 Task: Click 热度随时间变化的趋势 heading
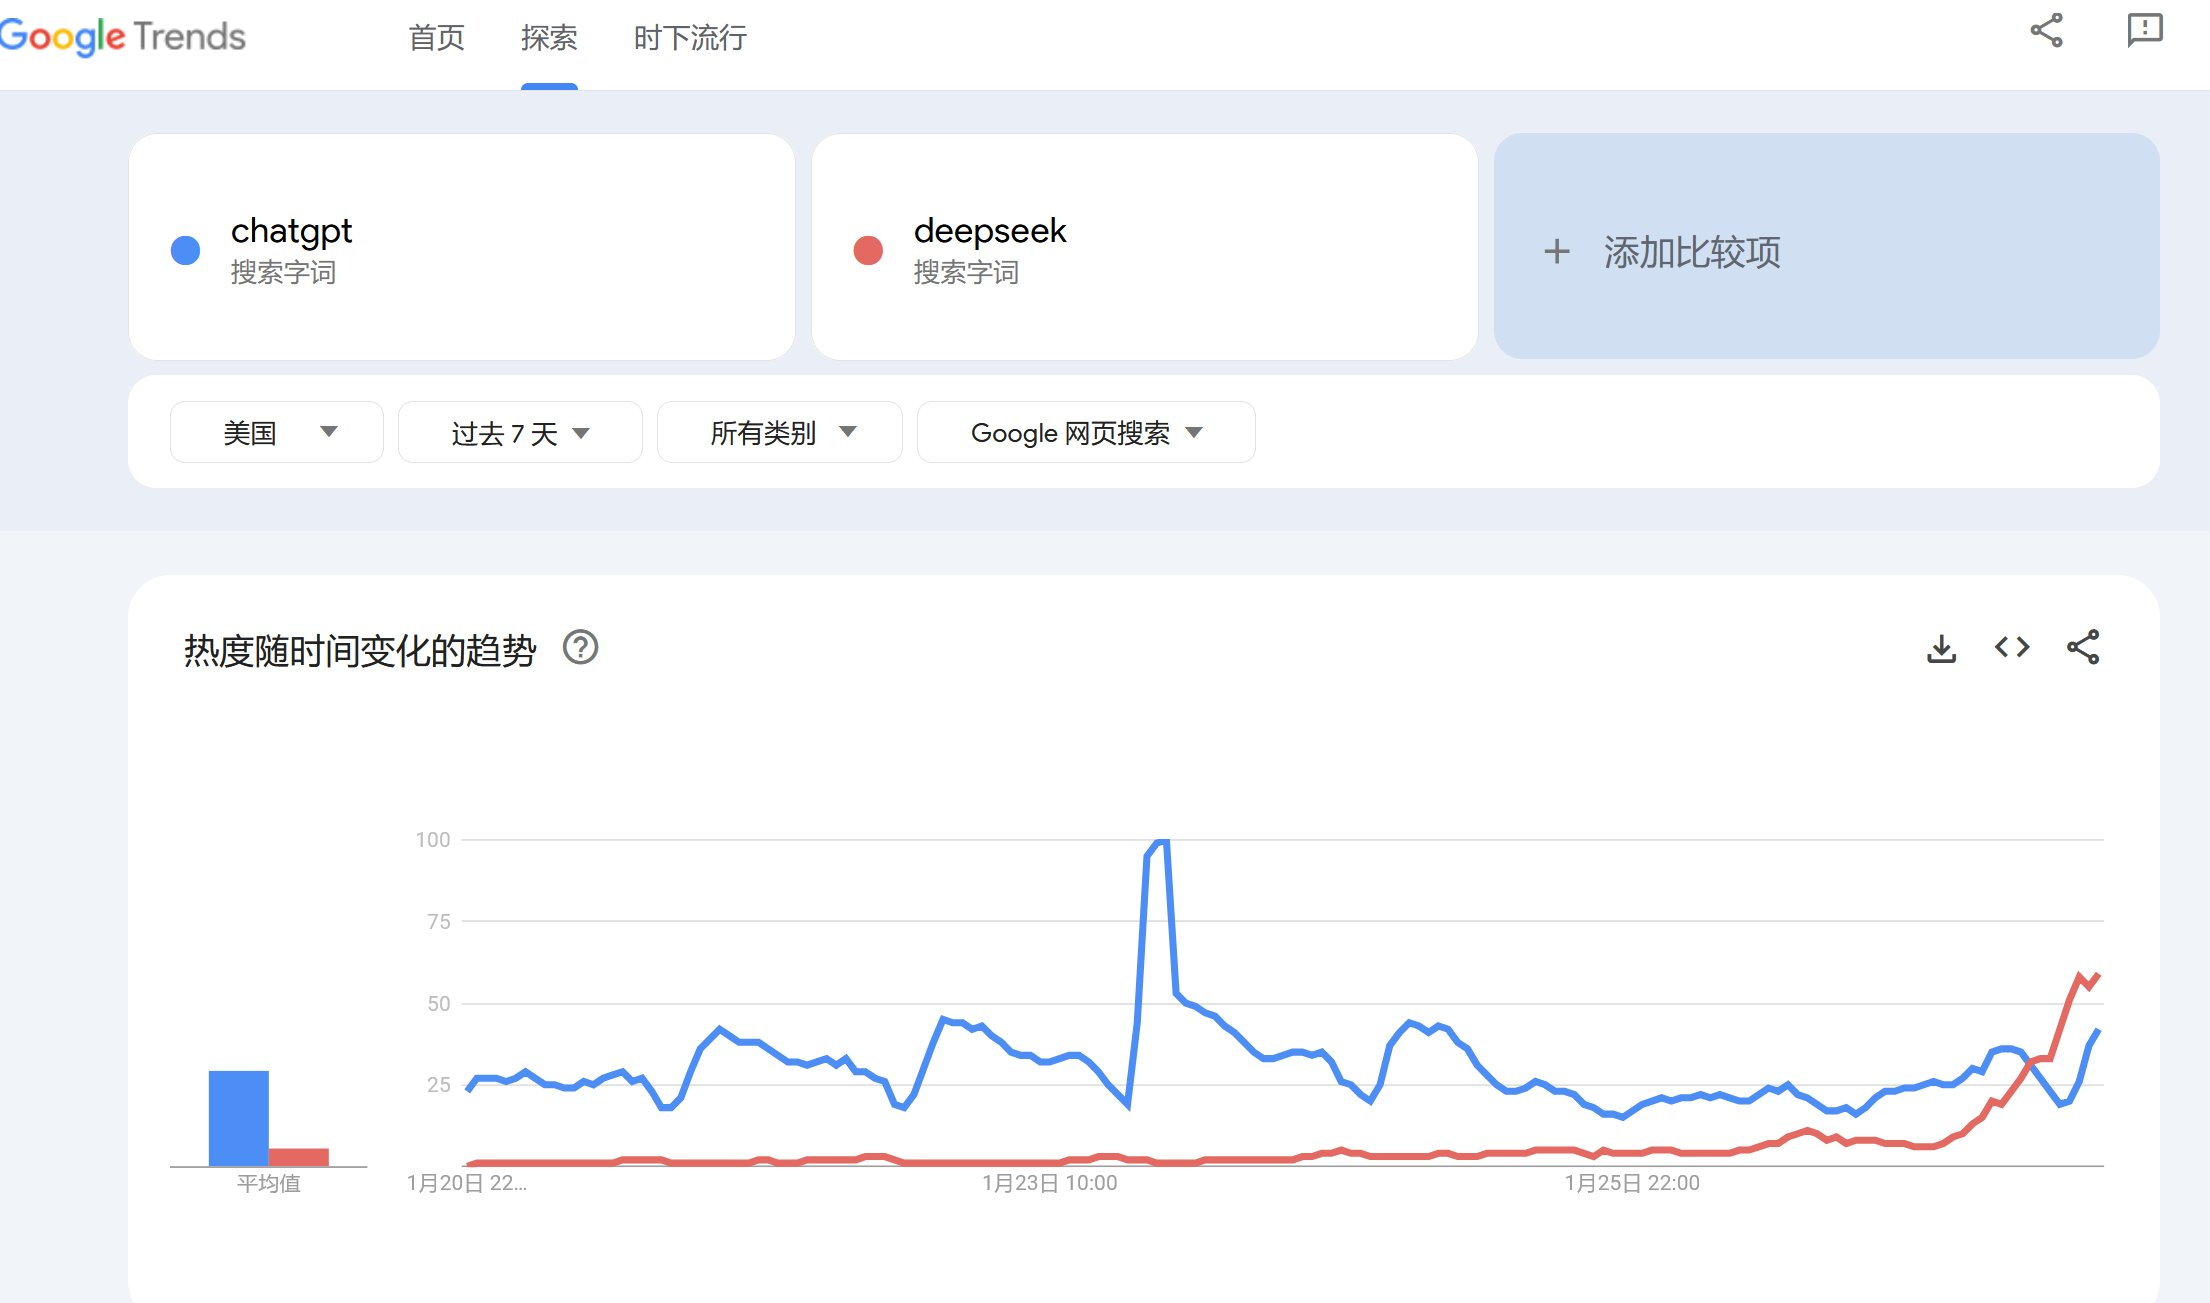coord(360,651)
